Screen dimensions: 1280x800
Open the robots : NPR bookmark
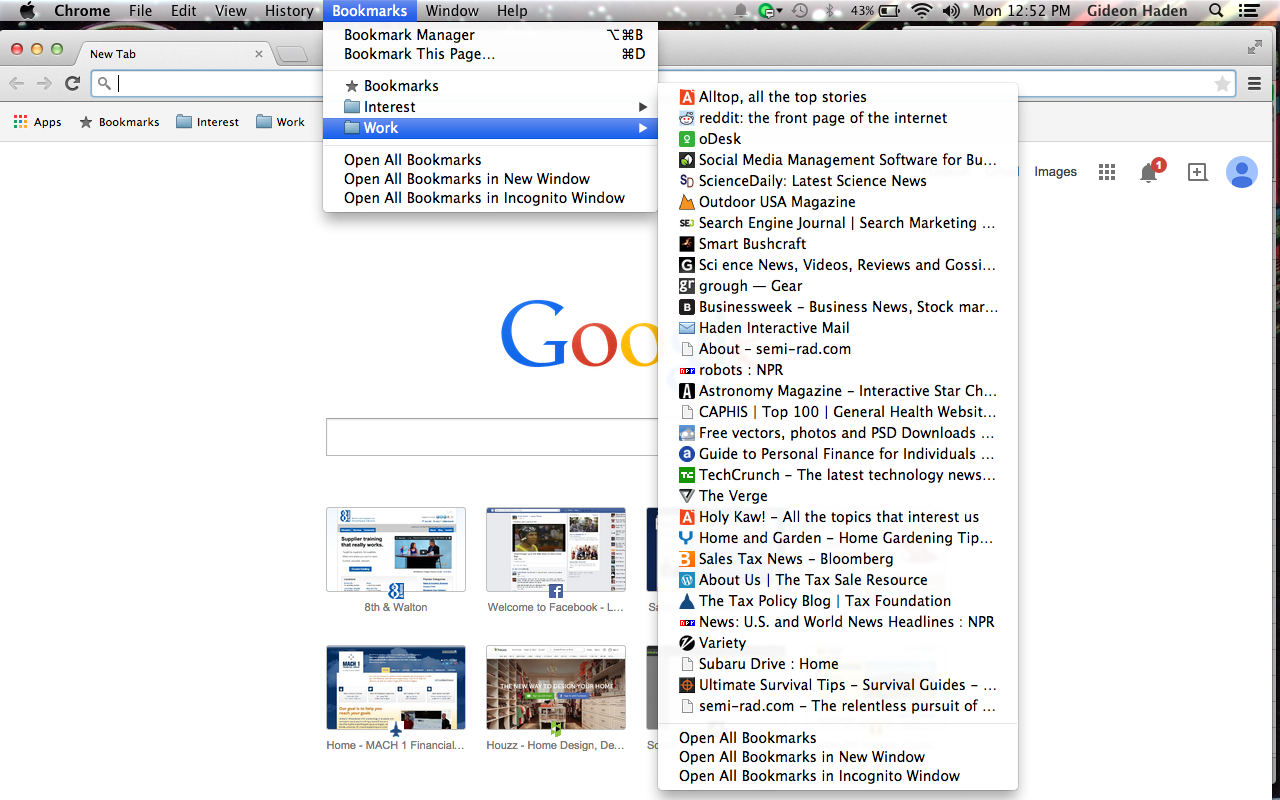[x=838, y=370]
